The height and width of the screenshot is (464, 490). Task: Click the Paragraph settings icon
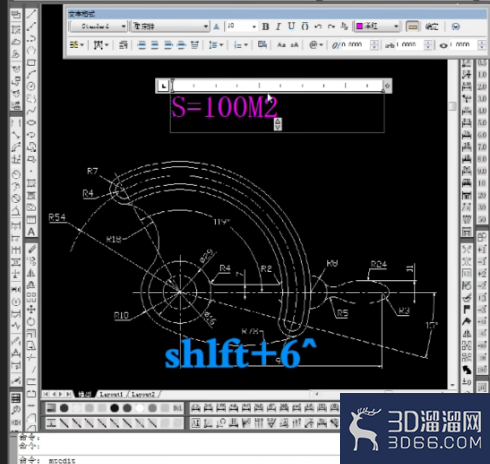point(123,45)
